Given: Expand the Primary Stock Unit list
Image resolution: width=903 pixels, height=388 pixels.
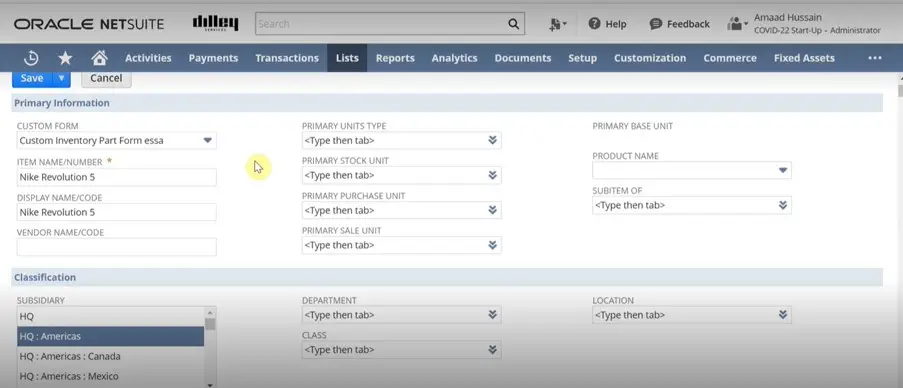Looking at the screenshot, I should pos(492,175).
